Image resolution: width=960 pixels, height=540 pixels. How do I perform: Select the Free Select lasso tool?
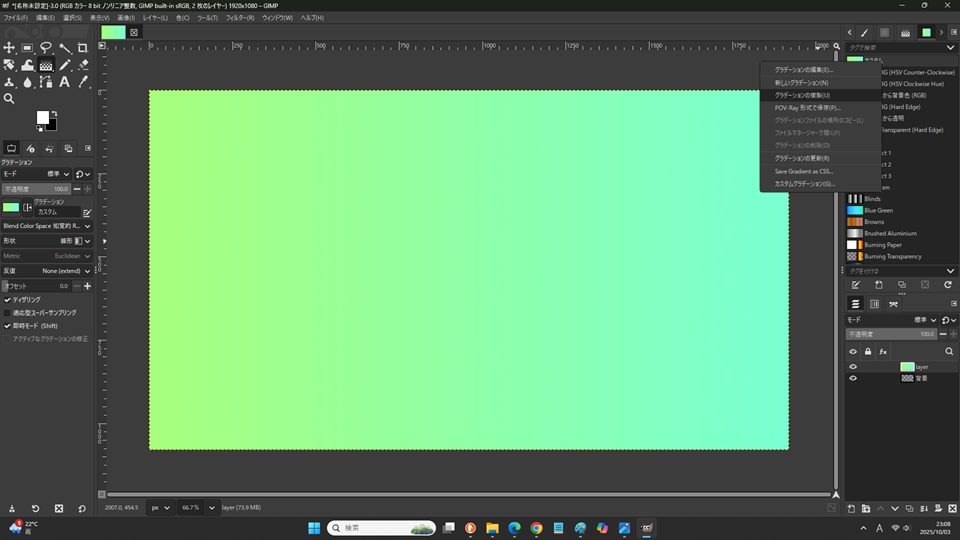click(x=46, y=48)
